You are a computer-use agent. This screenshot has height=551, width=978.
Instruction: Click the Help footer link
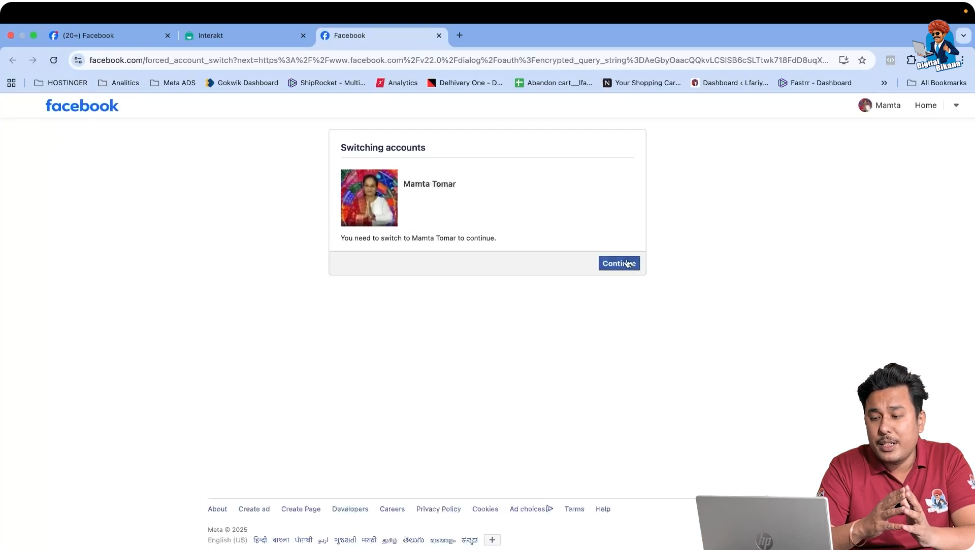click(x=603, y=509)
